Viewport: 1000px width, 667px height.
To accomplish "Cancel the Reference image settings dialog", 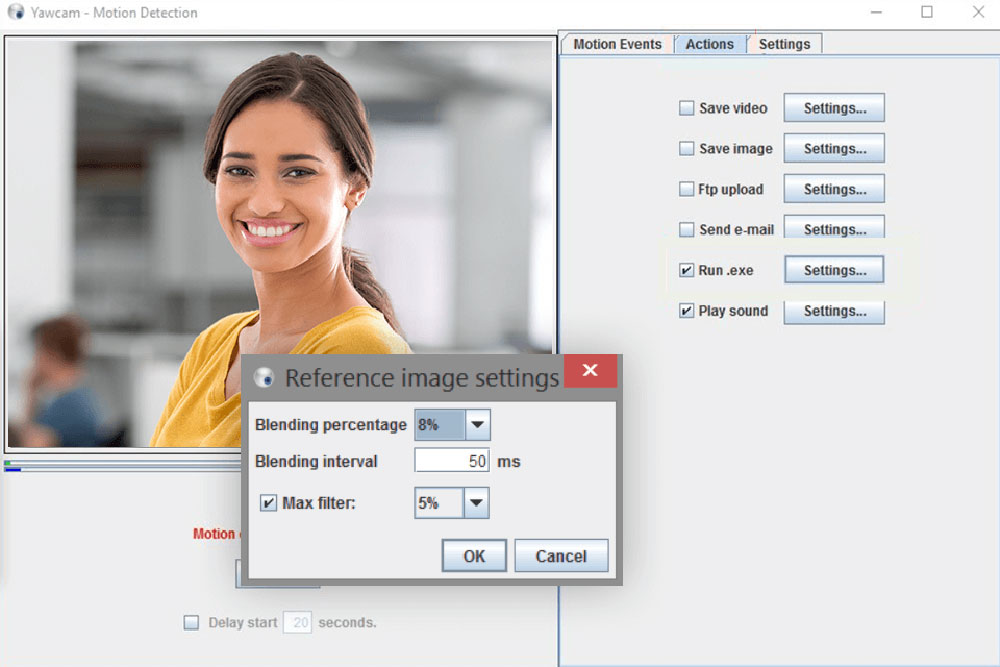I will click(561, 555).
